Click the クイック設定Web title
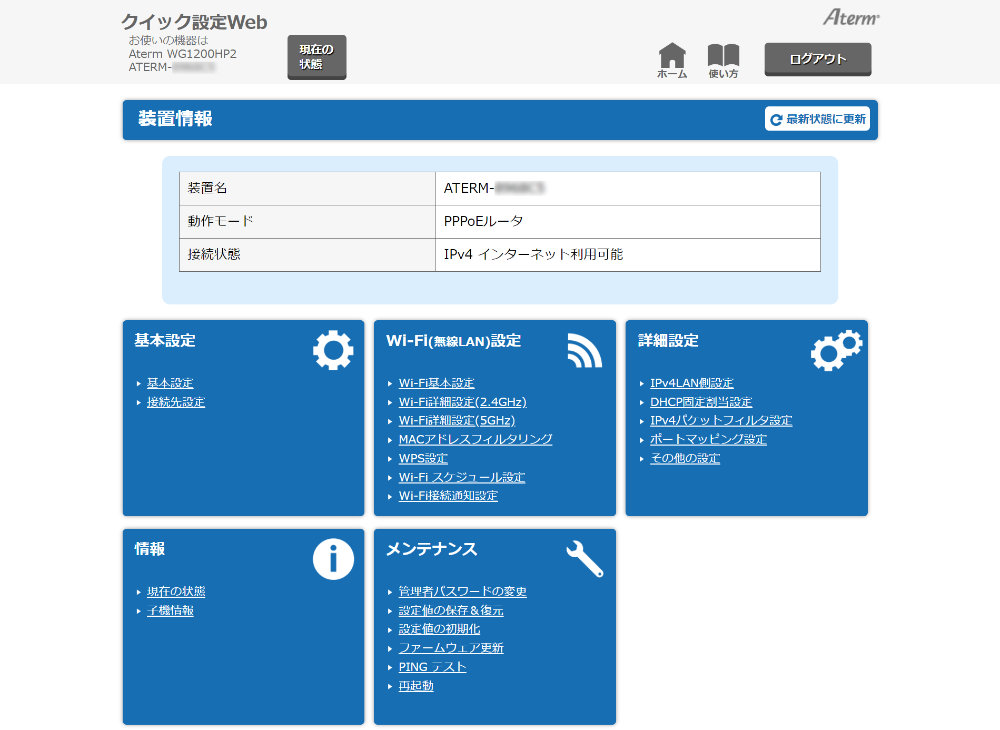Viewport: 1000px width, 730px height. point(195,22)
